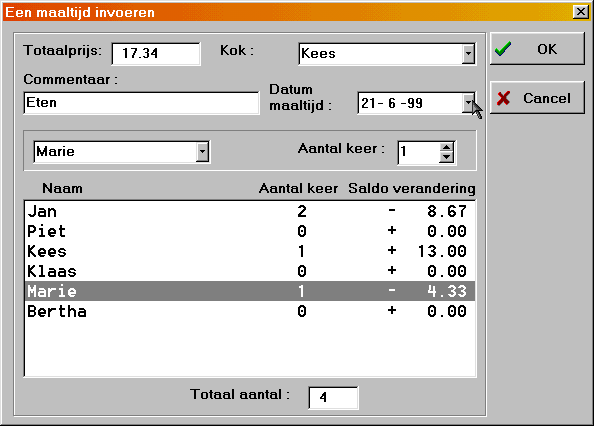Select the Piet row in the list

[x=250, y=231]
